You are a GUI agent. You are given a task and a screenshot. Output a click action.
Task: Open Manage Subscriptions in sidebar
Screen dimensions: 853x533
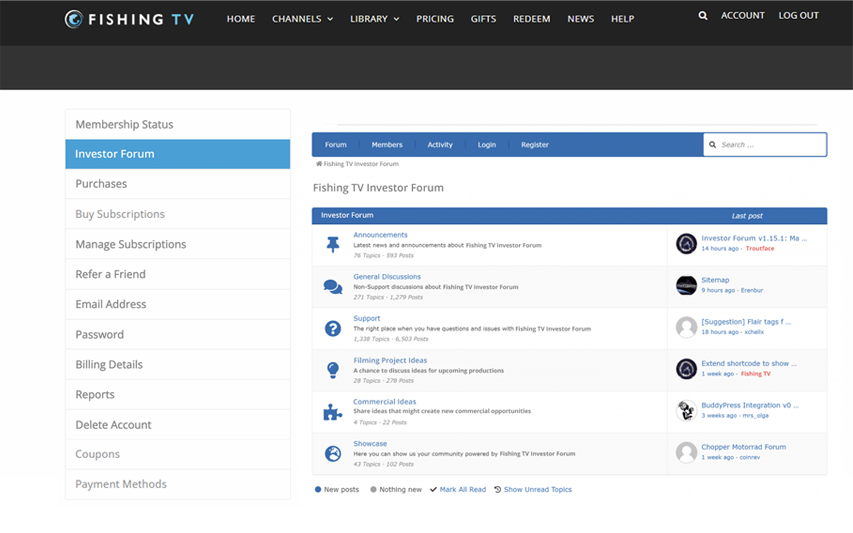point(178,244)
